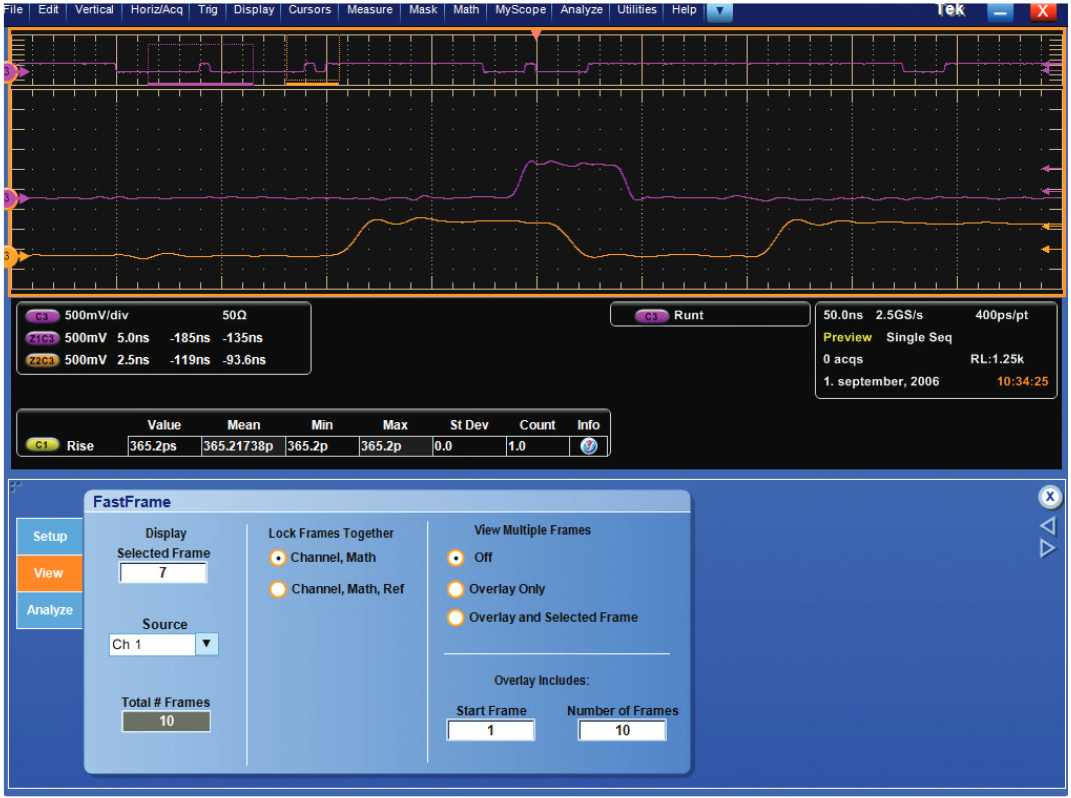Click the Runt trigger button
The image size is (1071, 798).
coord(710,314)
